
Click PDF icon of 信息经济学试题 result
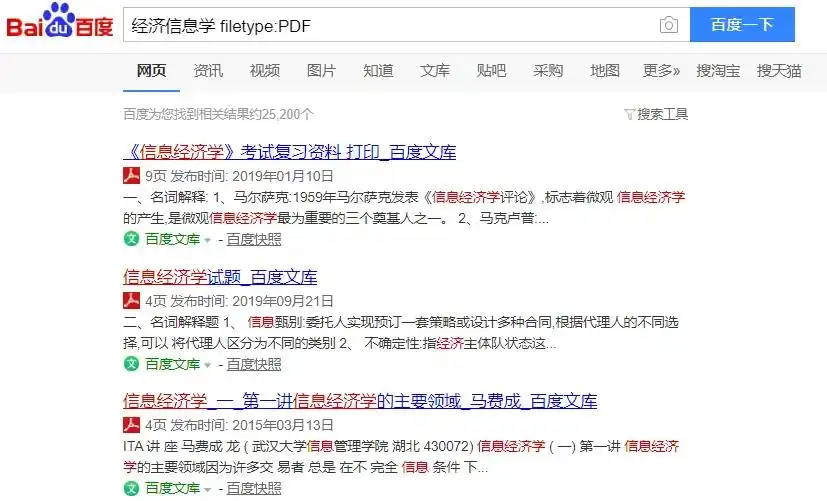131,301
